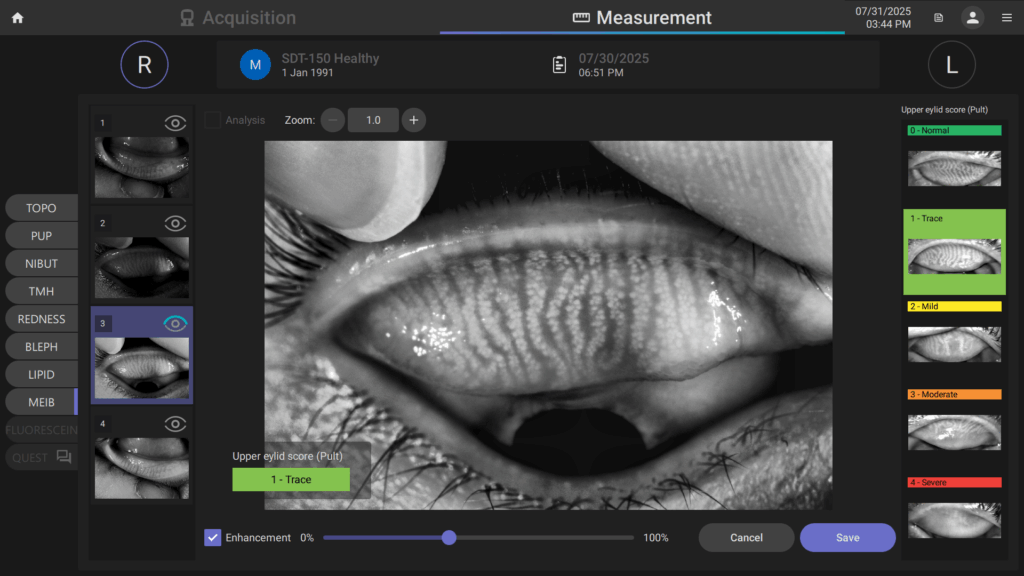1024x576 pixels.
Task: Select the 3 - Moderate score reference
Action: pos(953,424)
